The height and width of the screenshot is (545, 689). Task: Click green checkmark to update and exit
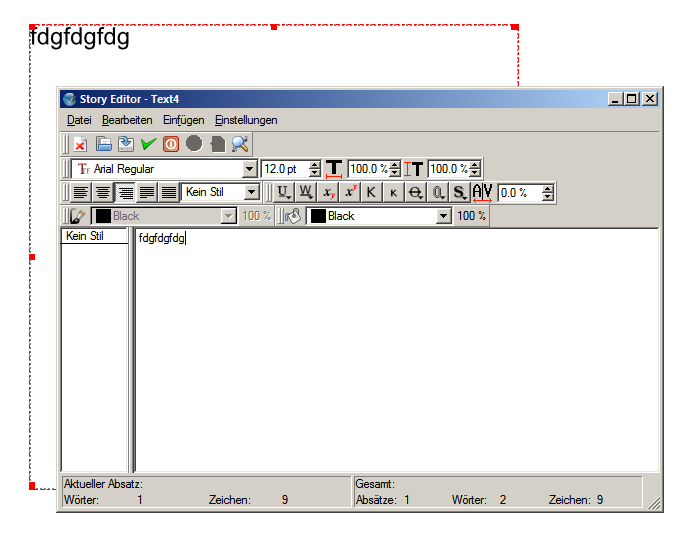[x=148, y=144]
